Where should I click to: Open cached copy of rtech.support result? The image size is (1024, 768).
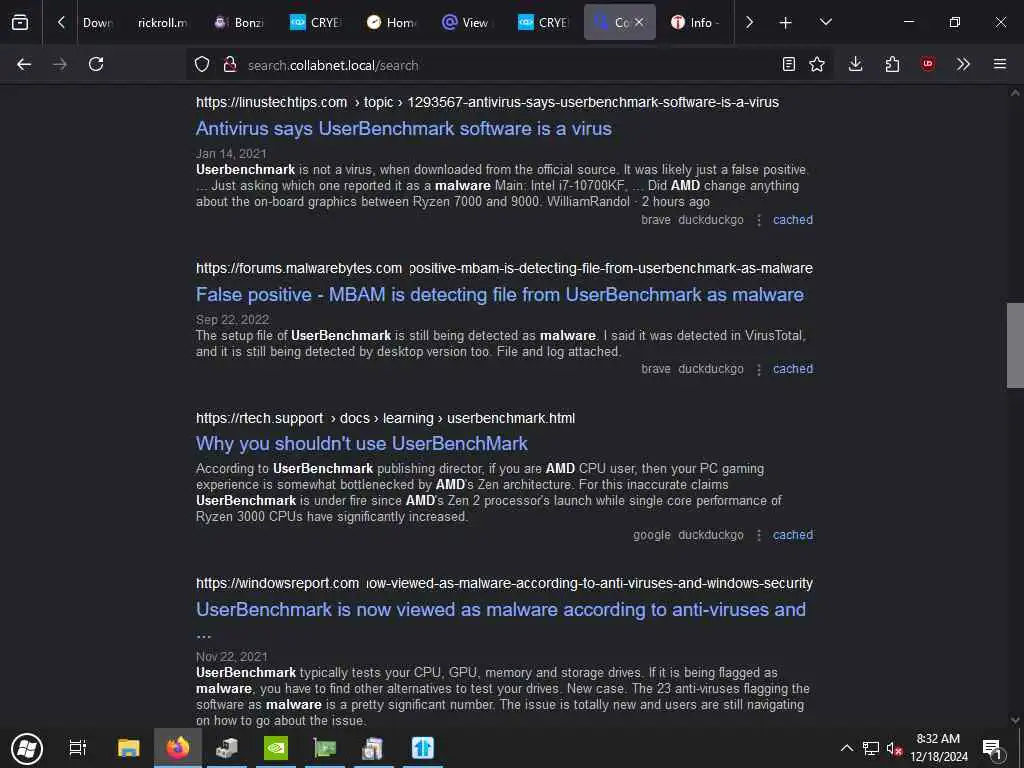point(793,535)
